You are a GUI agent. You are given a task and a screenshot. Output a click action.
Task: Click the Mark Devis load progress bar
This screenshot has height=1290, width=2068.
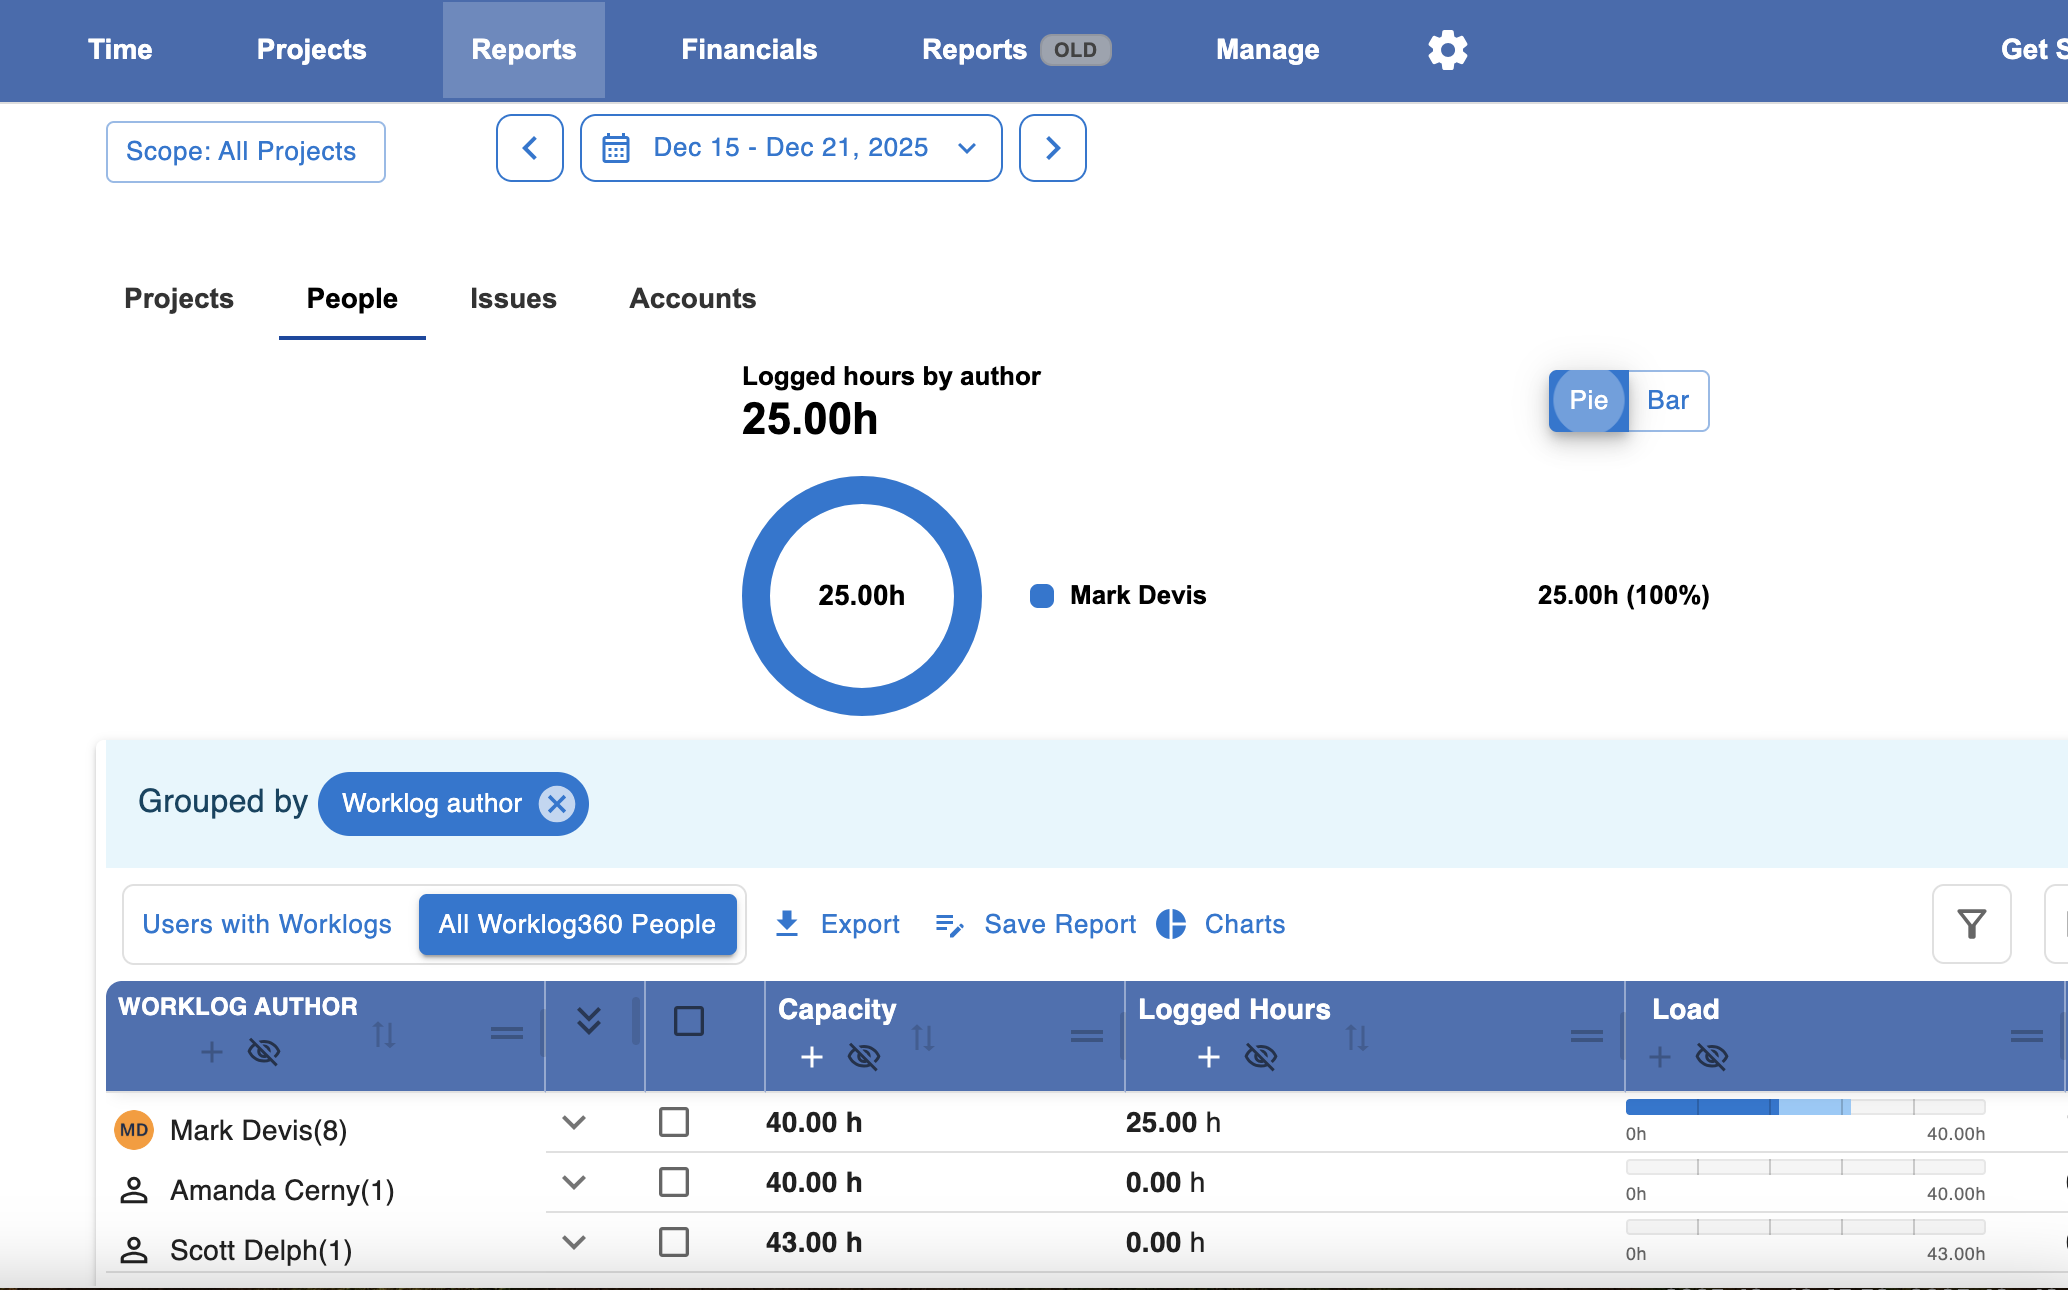1805,1107
